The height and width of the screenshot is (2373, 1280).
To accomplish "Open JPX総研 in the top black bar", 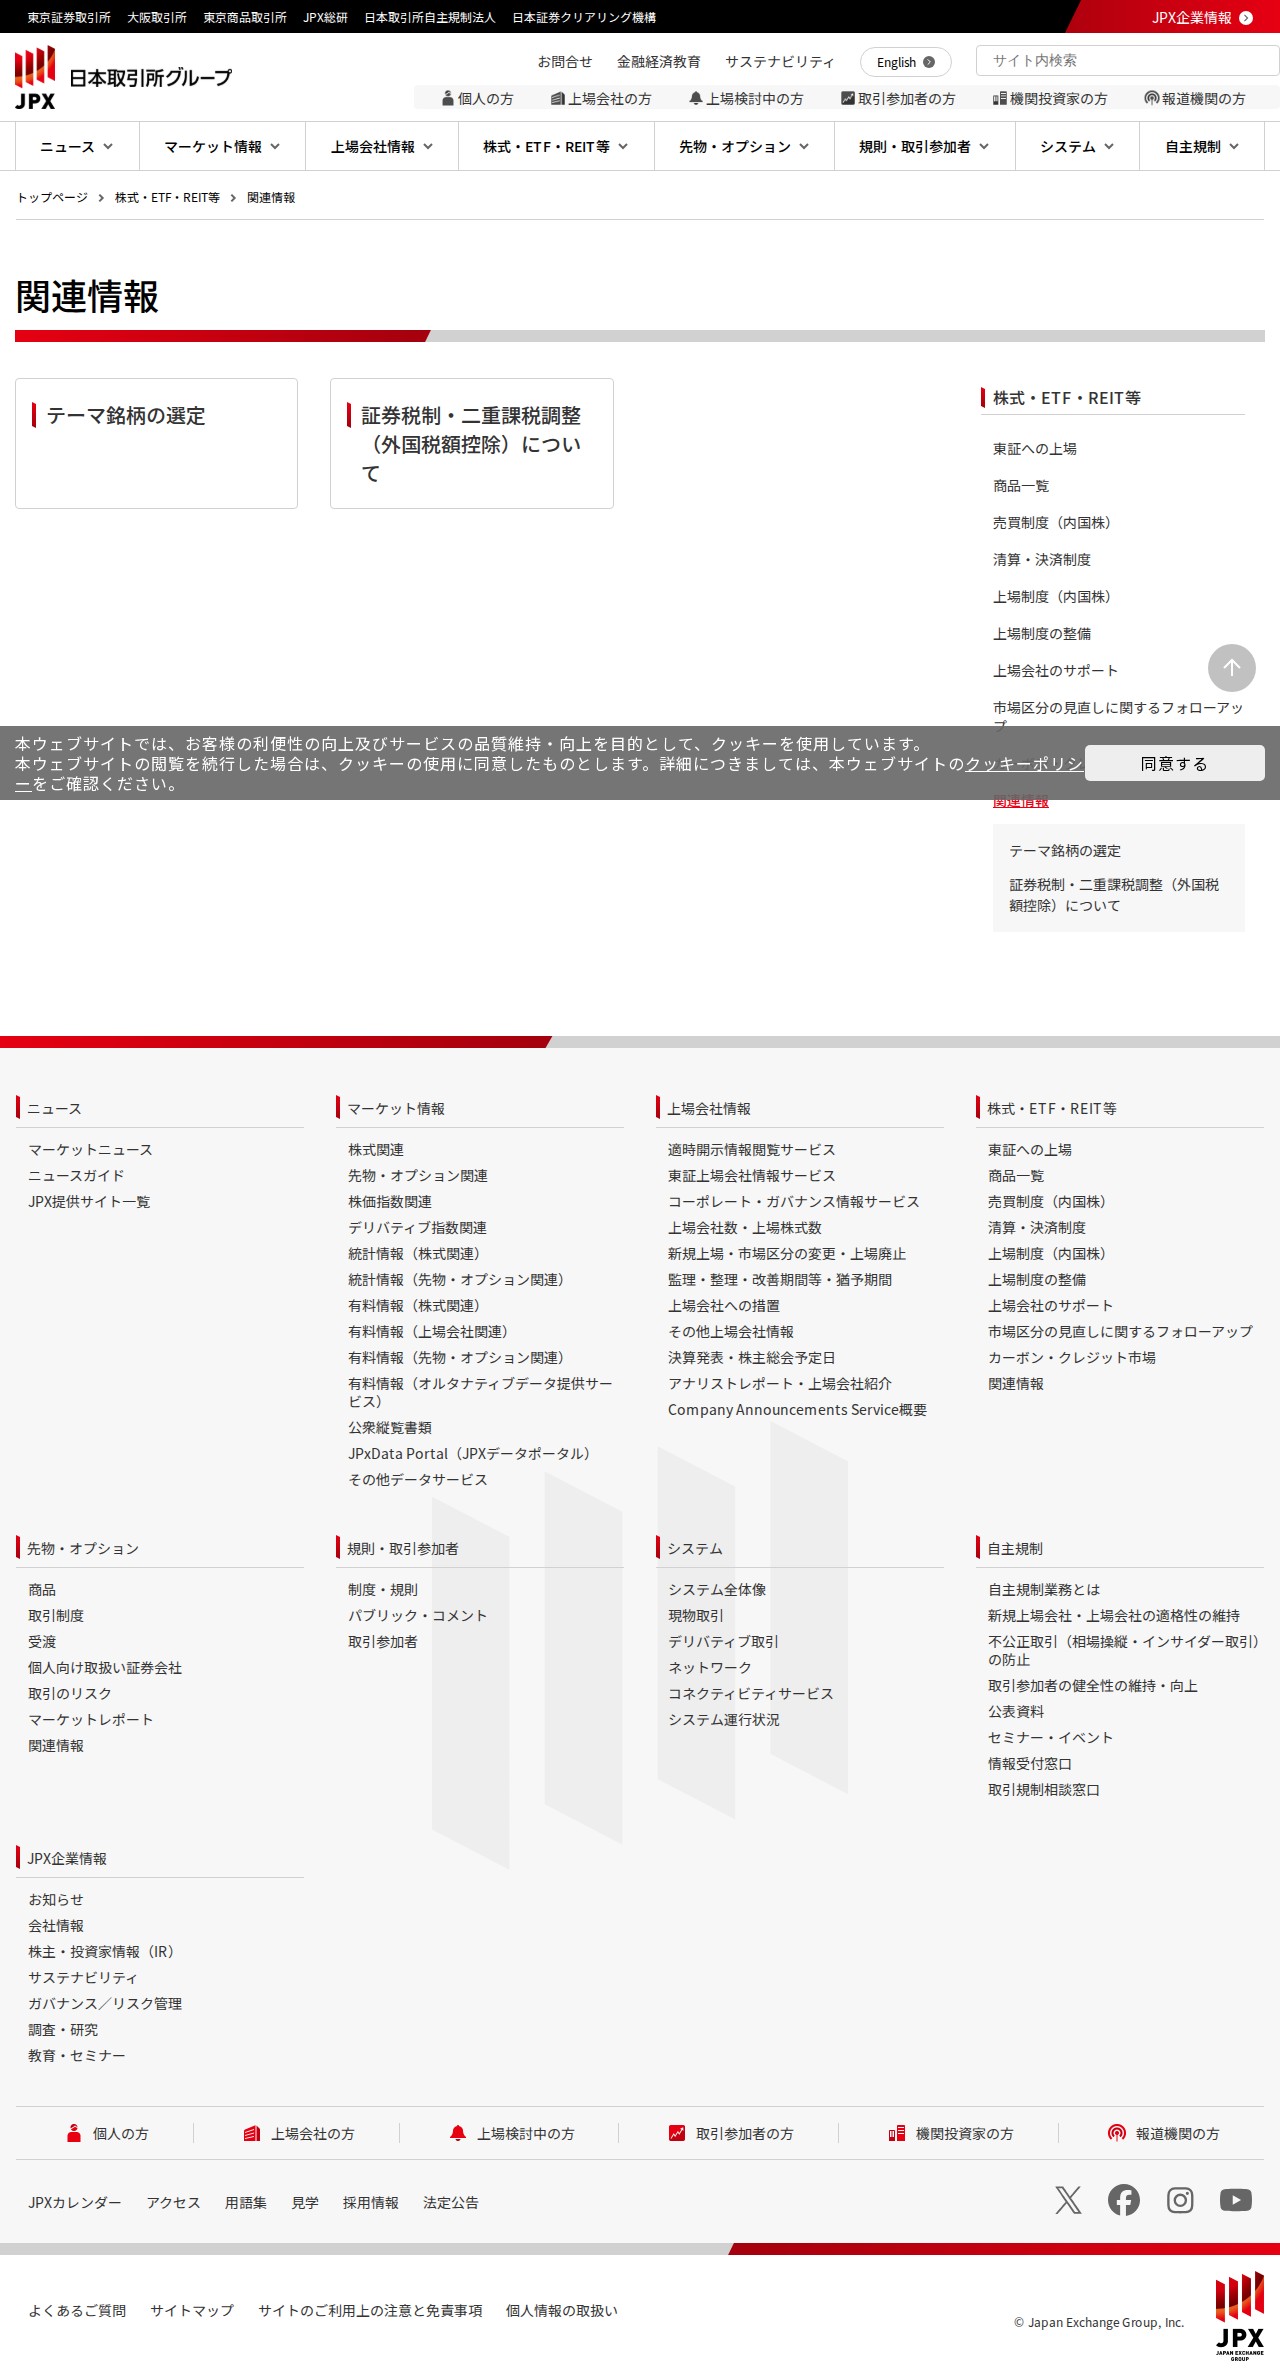I will coord(326,18).
